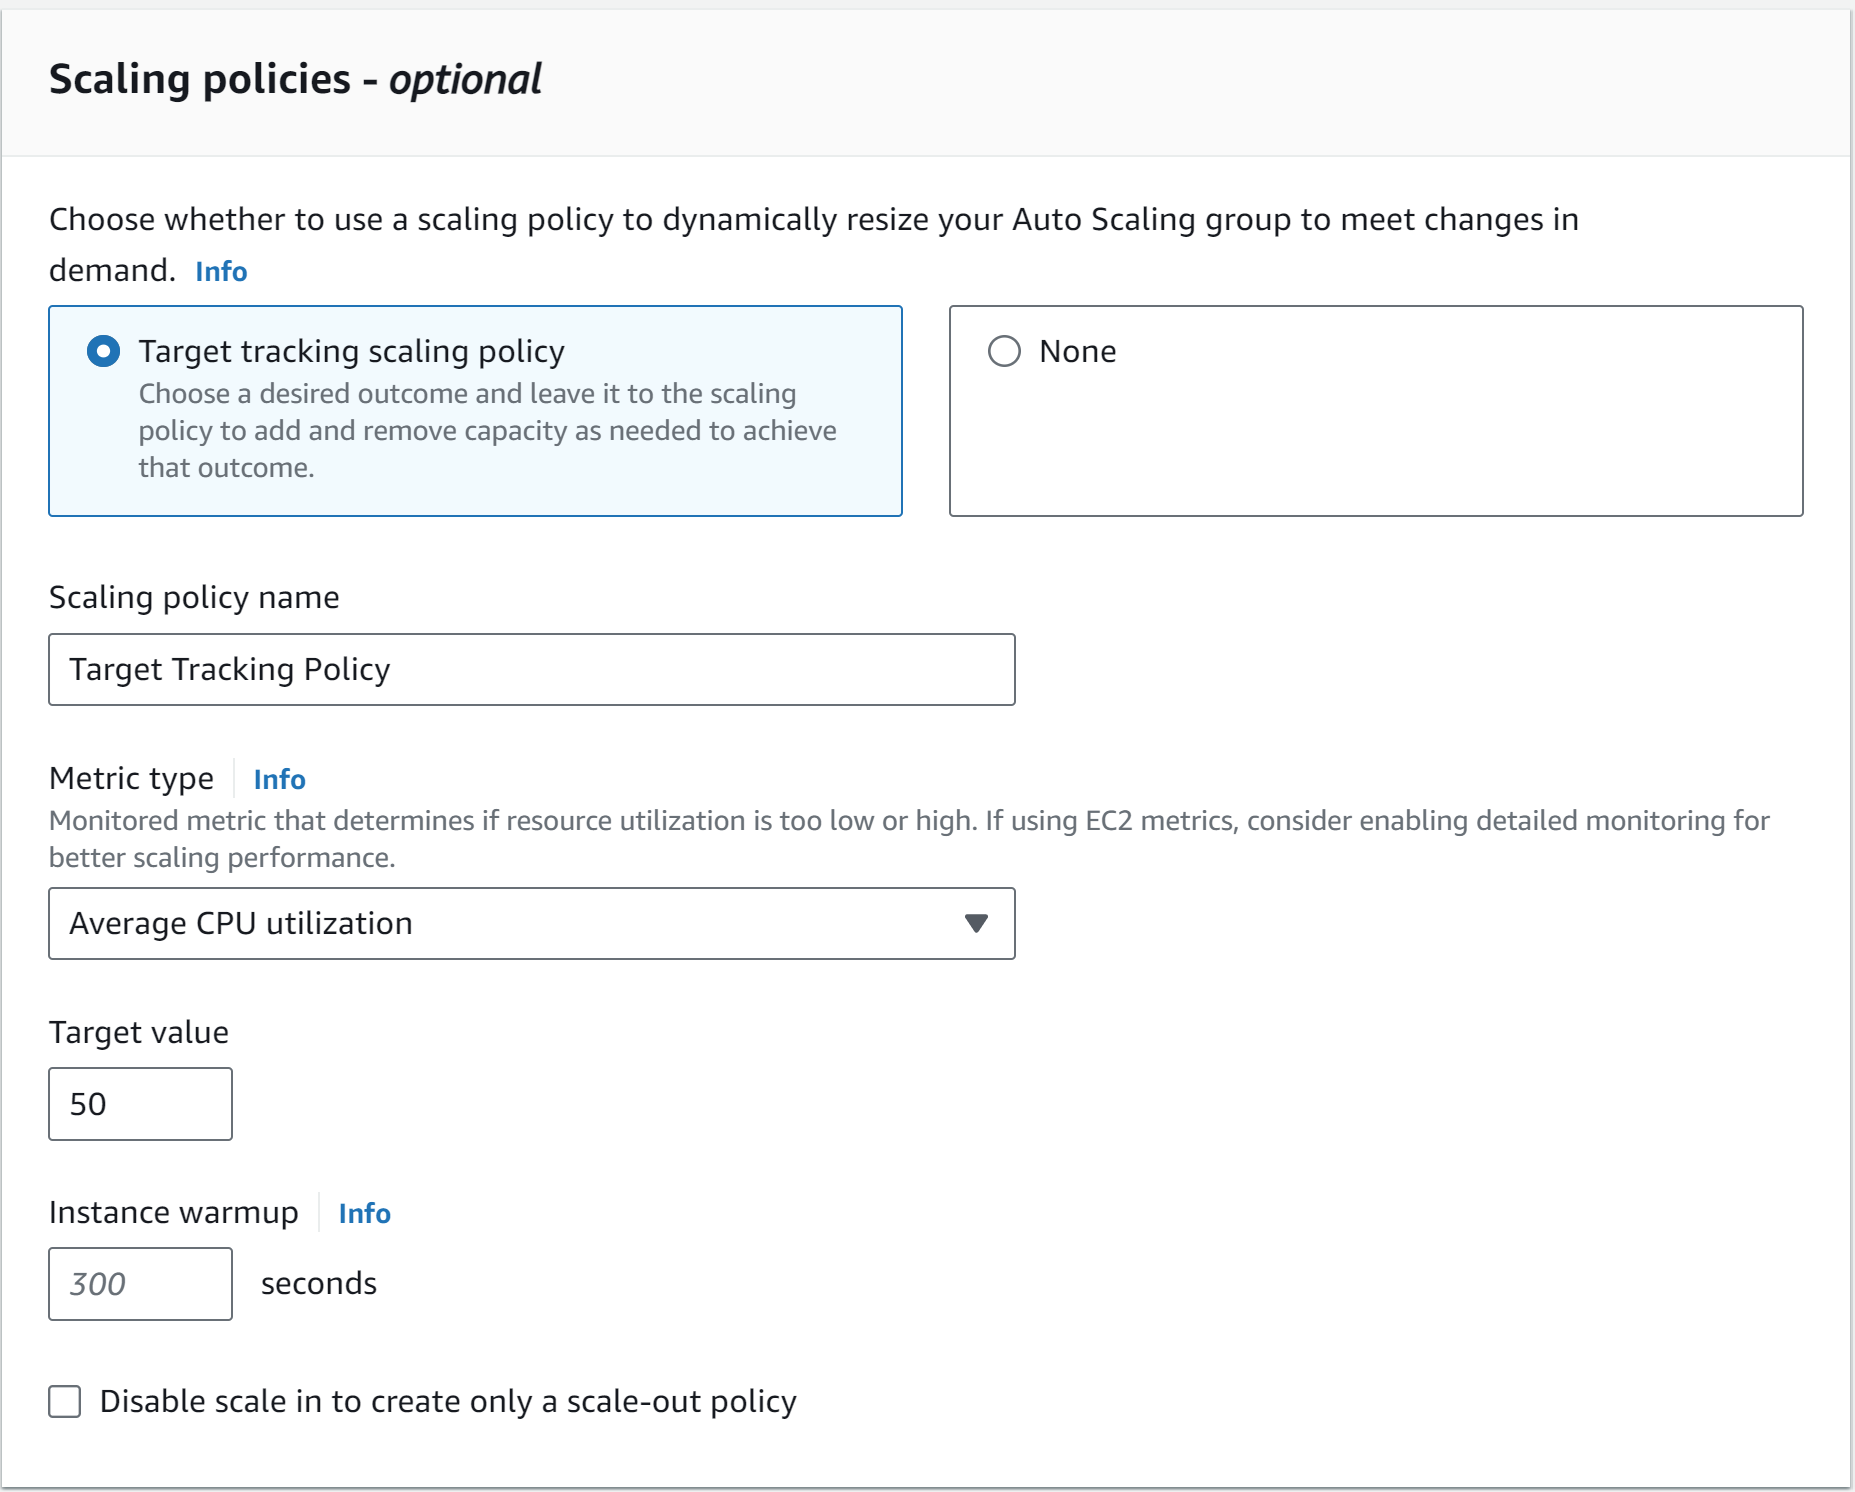1855x1492 pixels.
Task: Click the Instance warmup seconds field
Action: tap(140, 1284)
